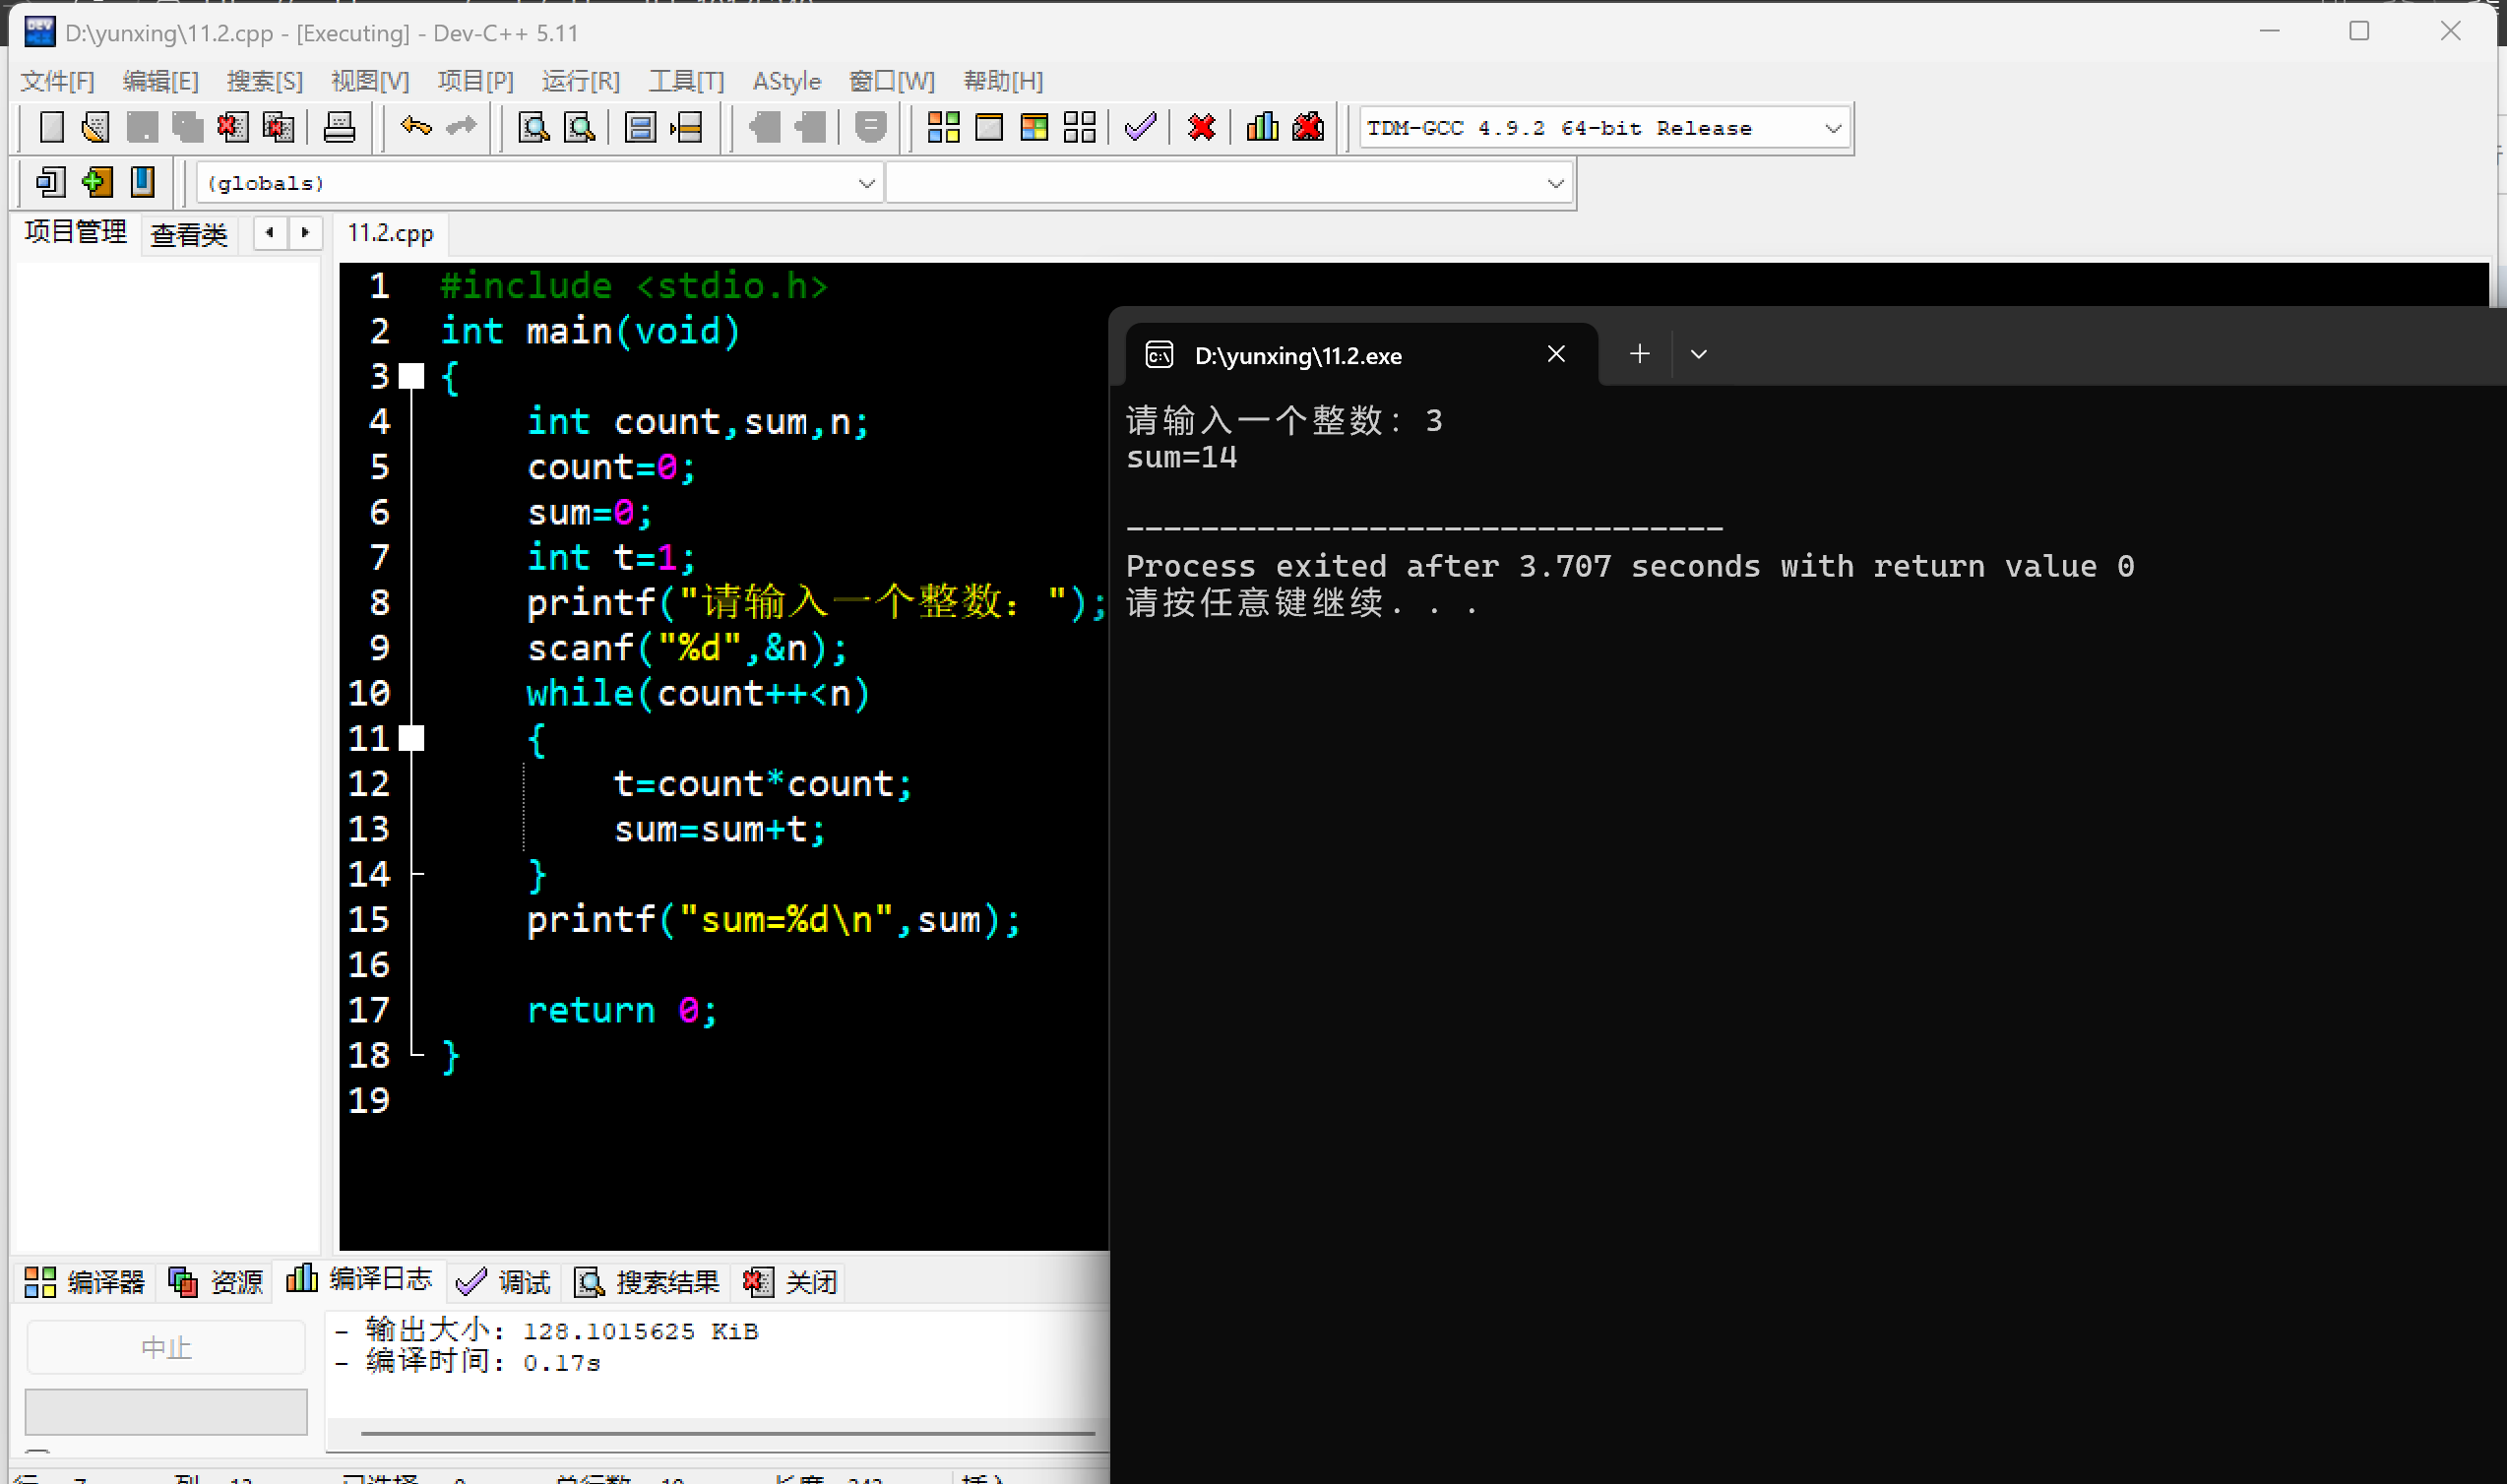Stop execution with the red X icon
The width and height of the screenshot is (2507, 1484).
[1201, 127]
